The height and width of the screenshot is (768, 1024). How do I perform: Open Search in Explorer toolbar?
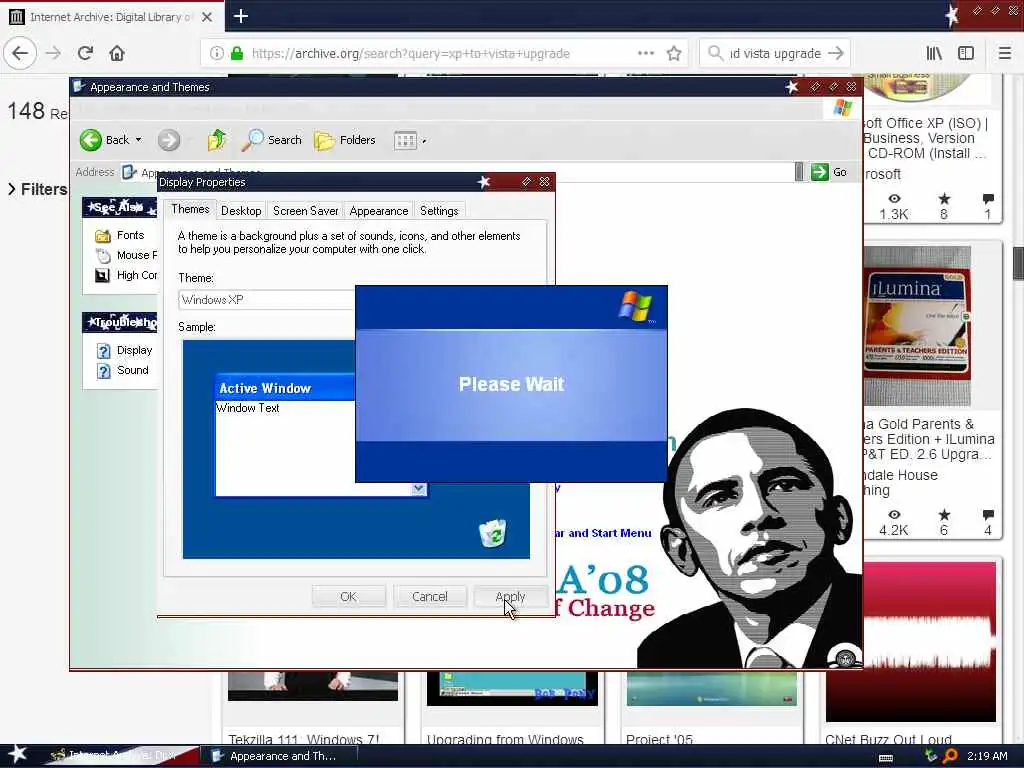(x=271, y=140)
